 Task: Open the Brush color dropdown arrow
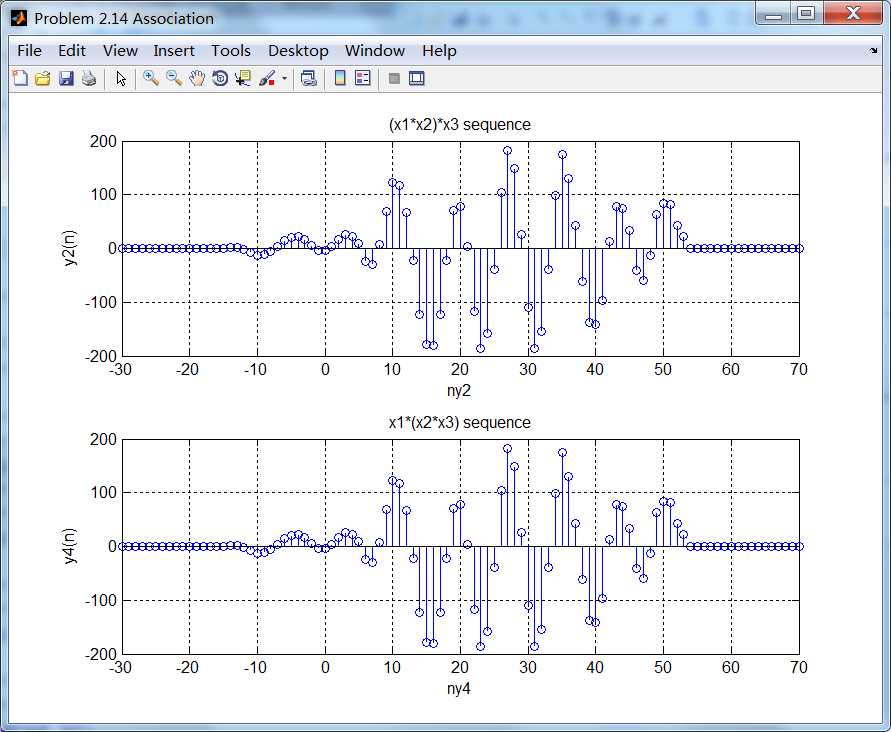[x=284, y=78]
